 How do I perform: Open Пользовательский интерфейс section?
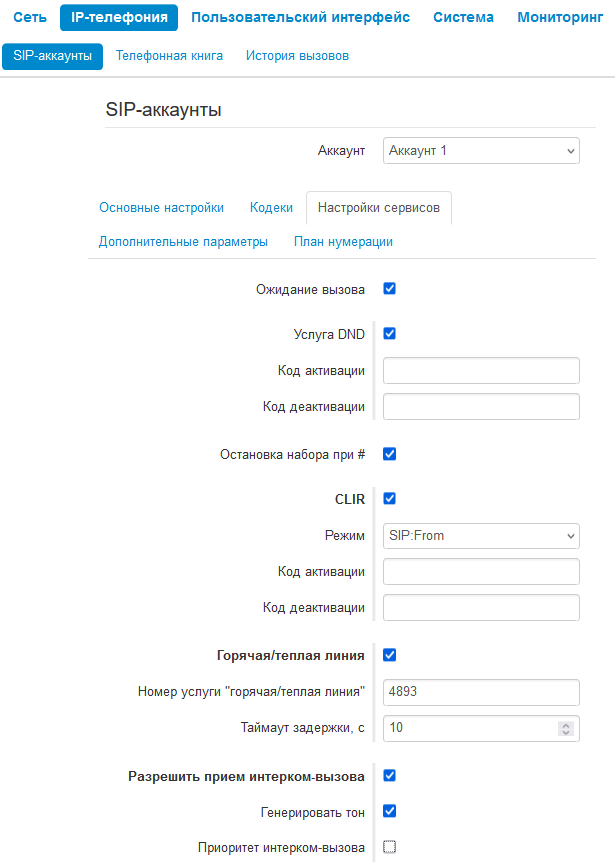coord(300,17)
